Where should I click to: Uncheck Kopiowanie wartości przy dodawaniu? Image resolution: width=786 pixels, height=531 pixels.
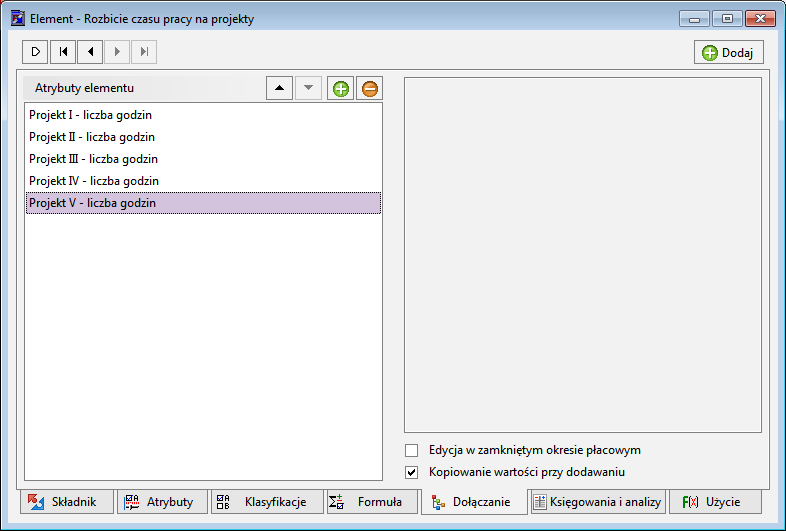(412, 472)
